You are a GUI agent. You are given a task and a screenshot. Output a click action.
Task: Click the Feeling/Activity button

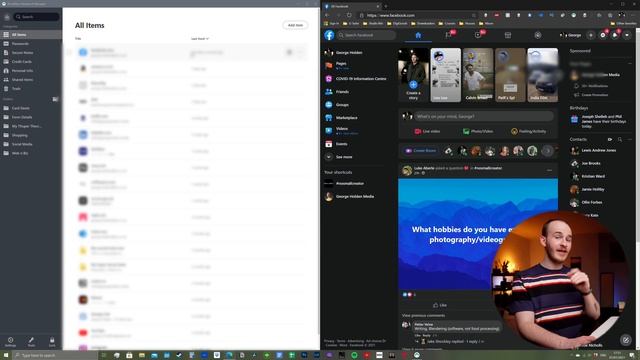pos(529,131)
